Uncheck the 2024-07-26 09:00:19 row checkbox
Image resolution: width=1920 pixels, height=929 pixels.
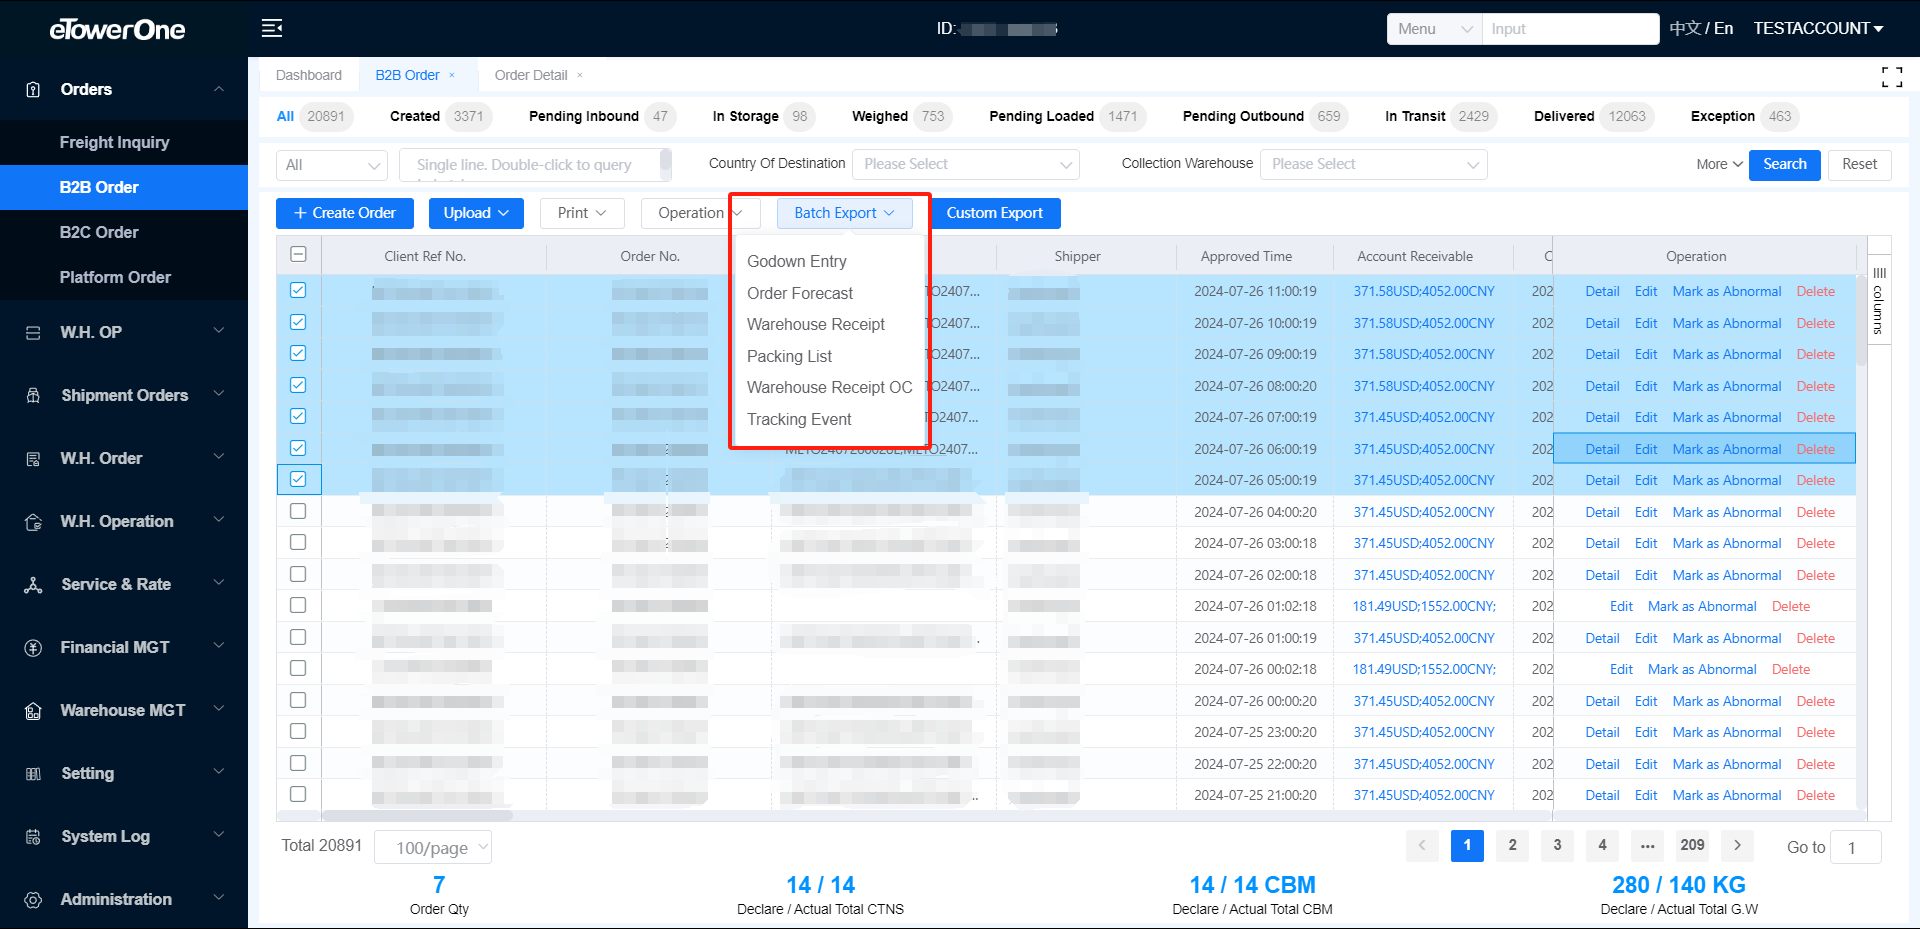pyautogui.click(x=298, y=353)
